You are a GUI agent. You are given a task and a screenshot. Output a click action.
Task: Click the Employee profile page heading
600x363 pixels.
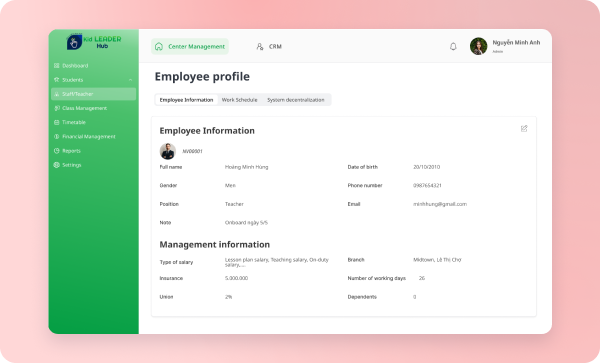202,77
